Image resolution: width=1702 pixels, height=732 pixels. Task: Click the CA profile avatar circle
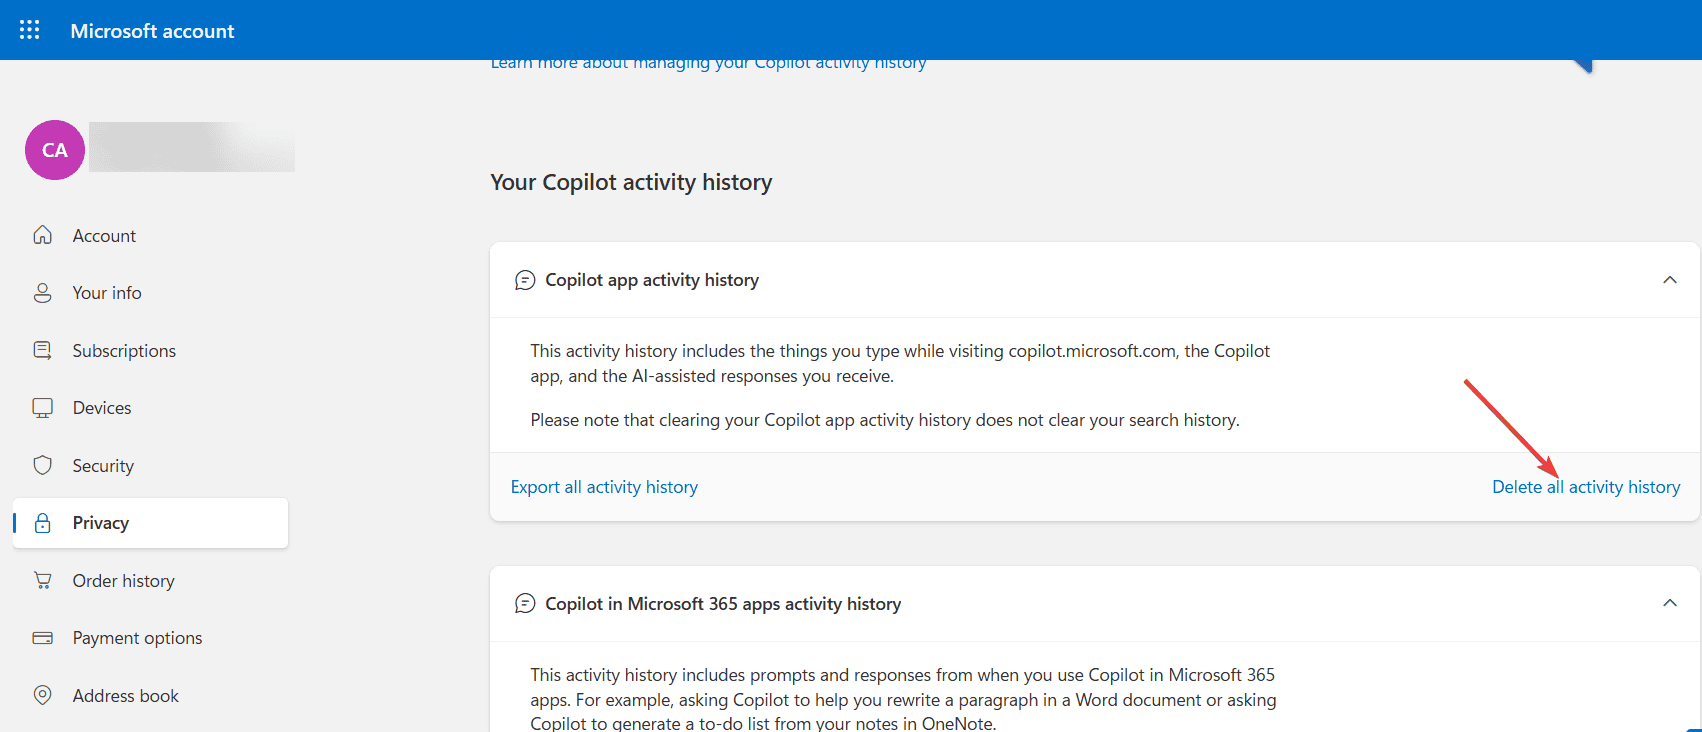click(55, 150)
